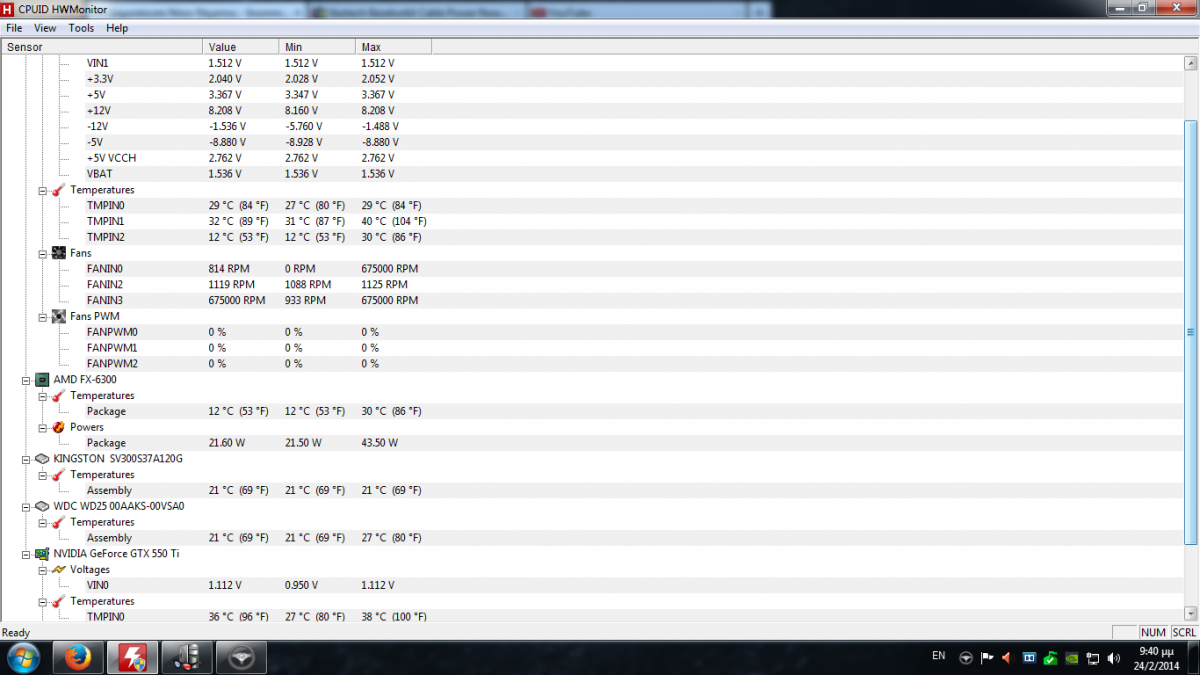Select the VBAT row
The height and width of the screenshot is (675, 1200).
(x=592, y=174)
